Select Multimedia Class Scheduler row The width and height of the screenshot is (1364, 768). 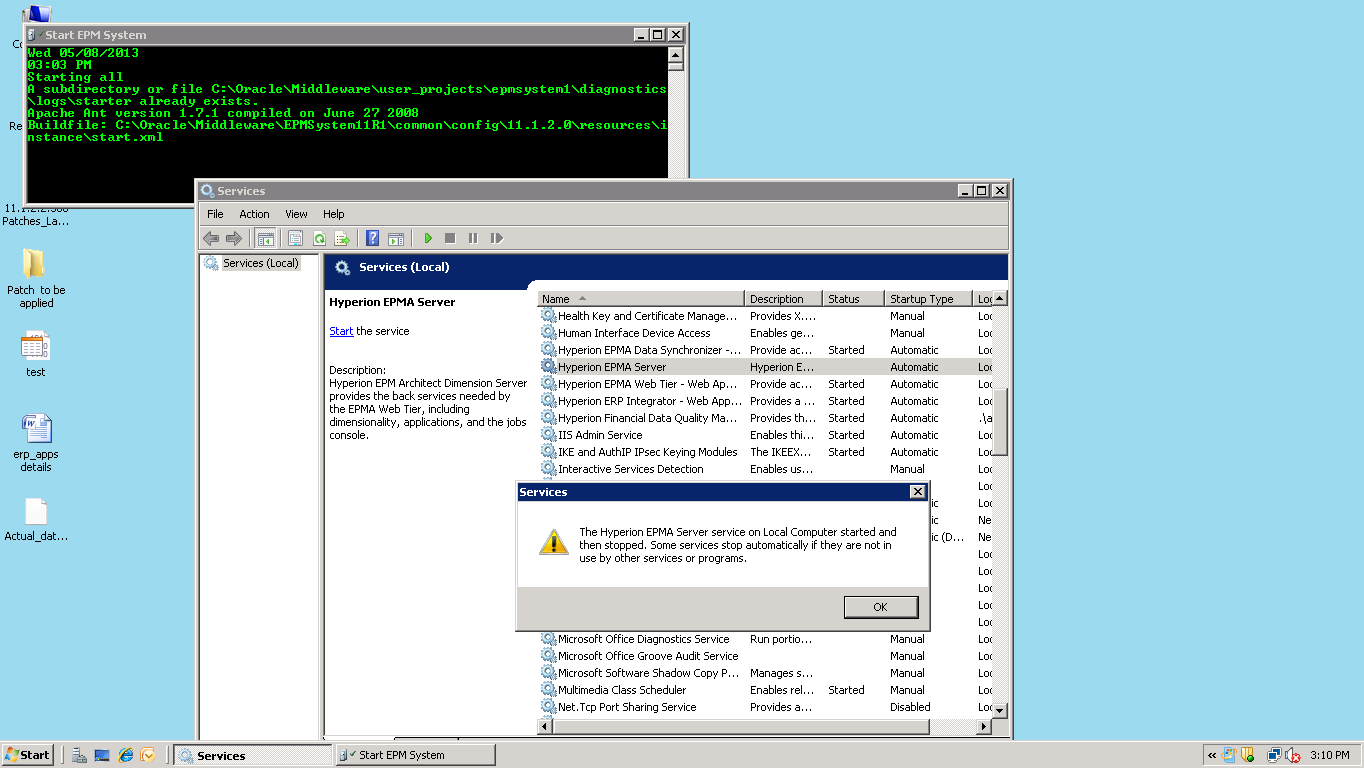(x=765, y=690)
